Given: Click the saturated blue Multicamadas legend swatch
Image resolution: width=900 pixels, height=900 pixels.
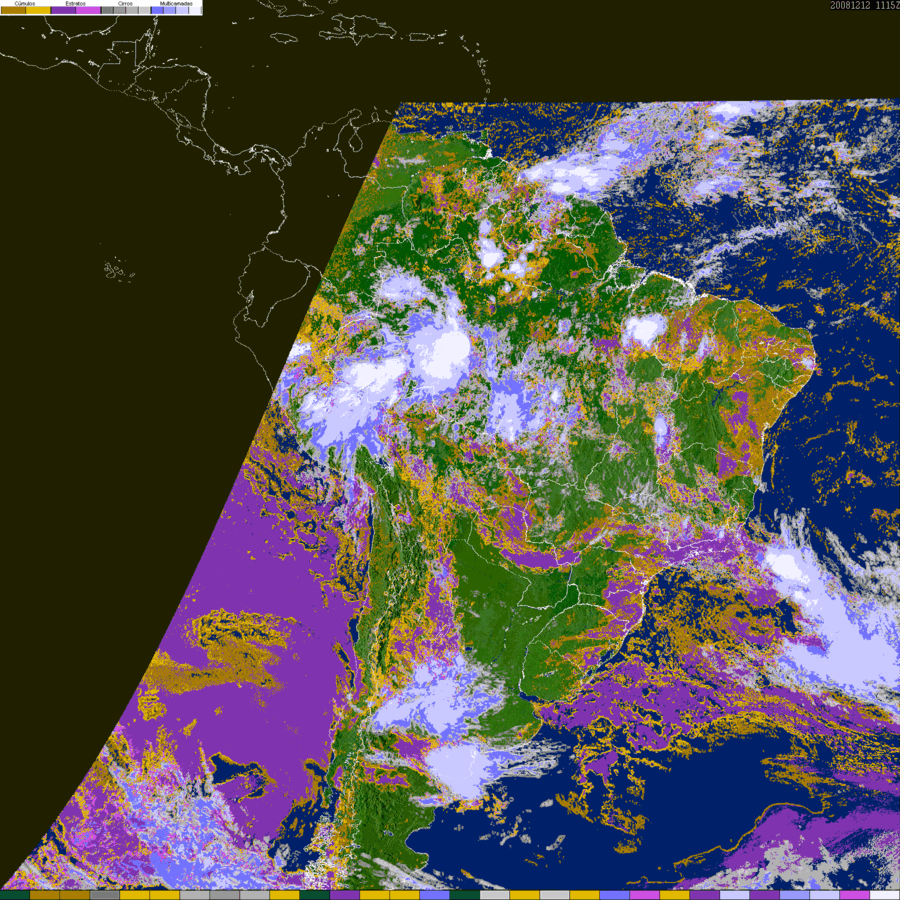Looking at the screenshot, I should [x=157, y=10].
